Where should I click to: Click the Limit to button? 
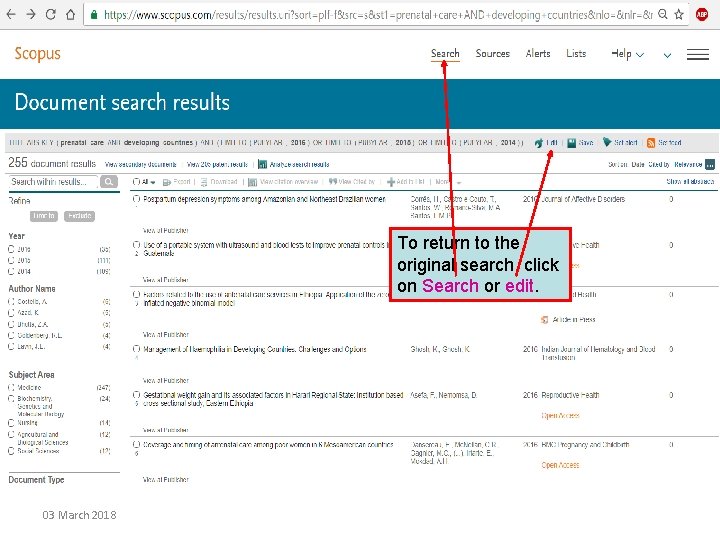pyautogui.click(x=44, y=216)
